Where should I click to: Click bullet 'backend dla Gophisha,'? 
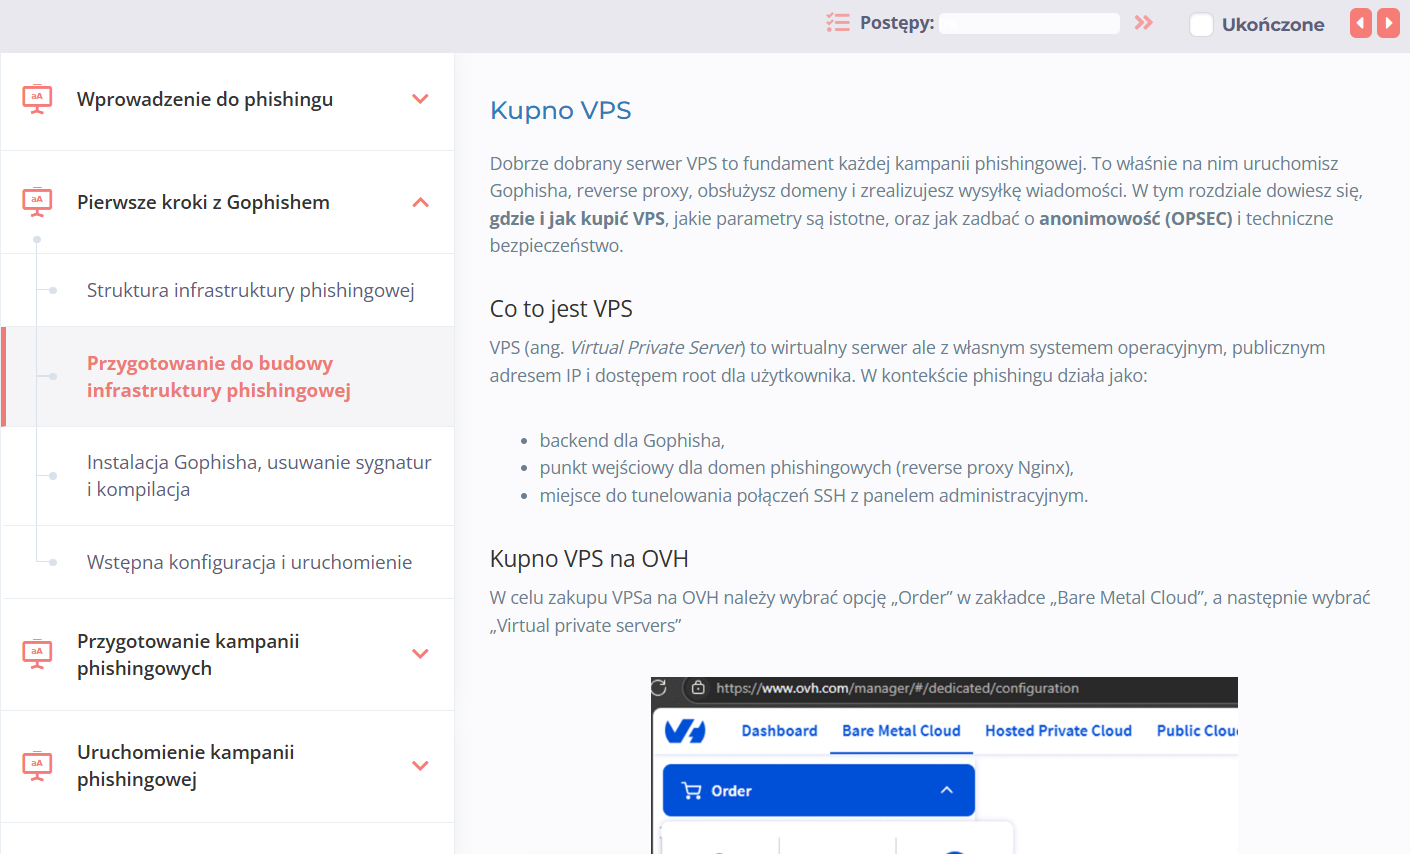[632, 440]
